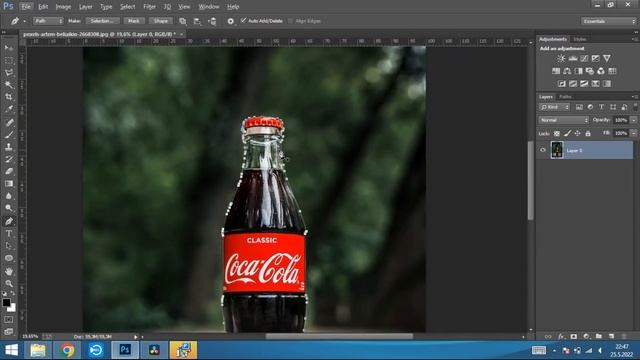Toggle Quick Mask mode
640x360 pixels.
(9, 320)
